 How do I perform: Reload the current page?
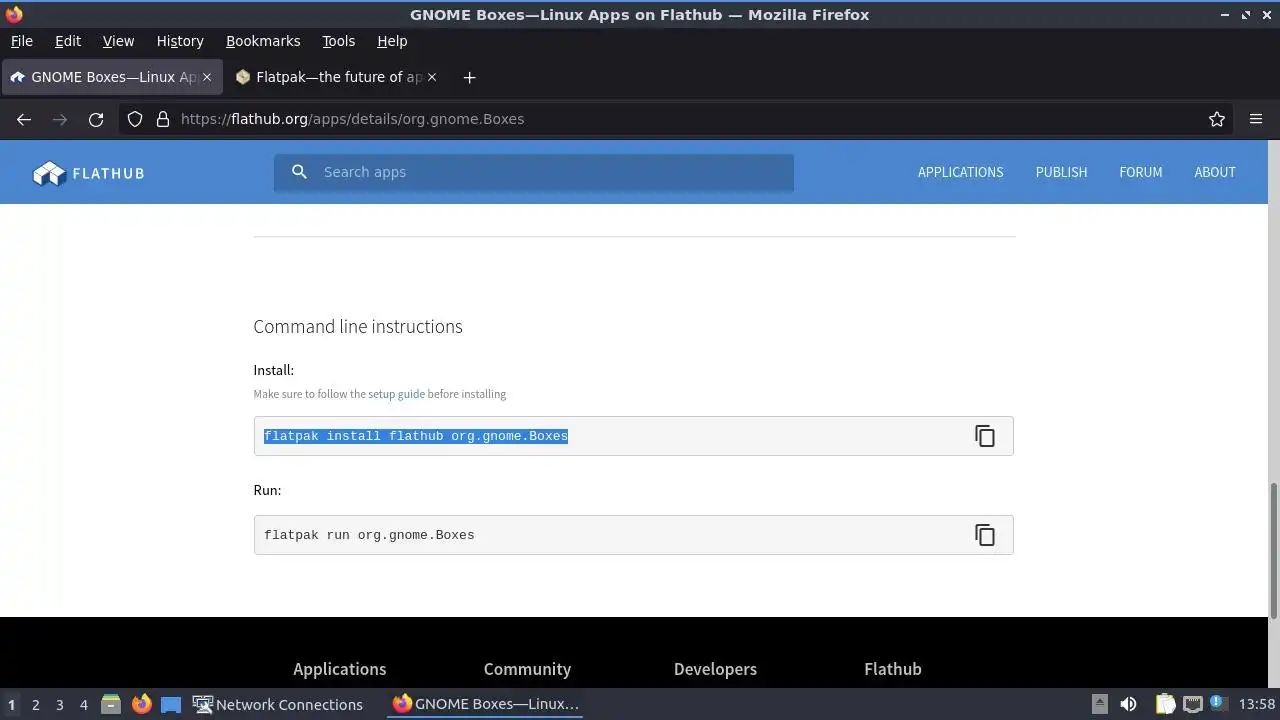(x=96, y=119)
